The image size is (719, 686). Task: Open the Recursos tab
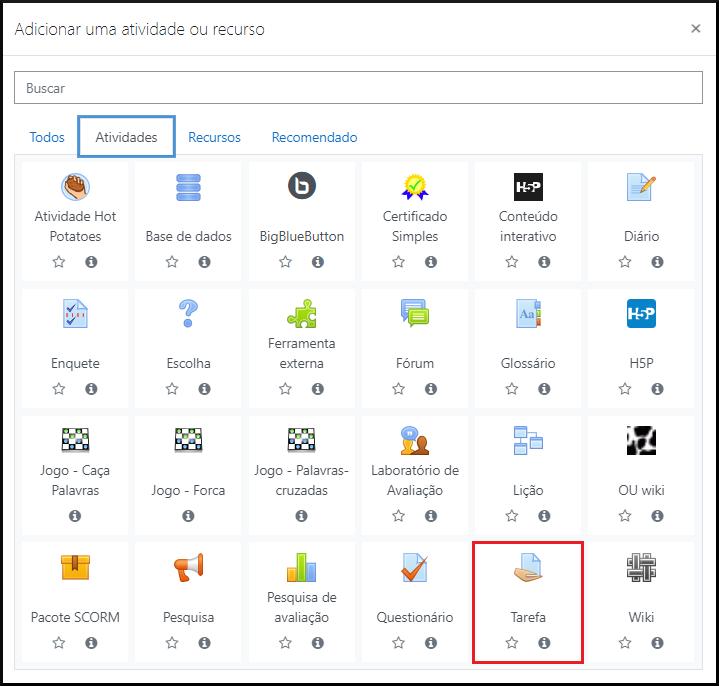pyautogui.click(x=214, y=137)
